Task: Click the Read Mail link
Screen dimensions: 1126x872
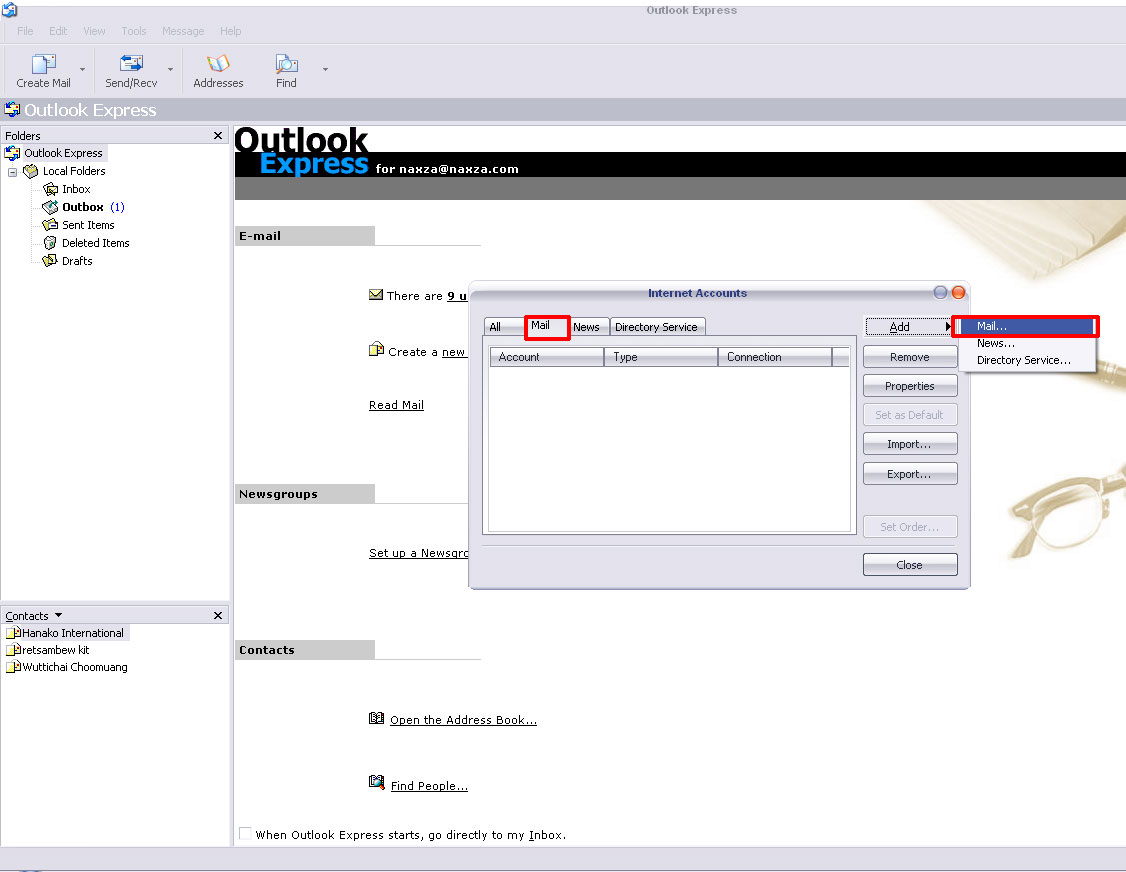Action: tap(396, 405)
